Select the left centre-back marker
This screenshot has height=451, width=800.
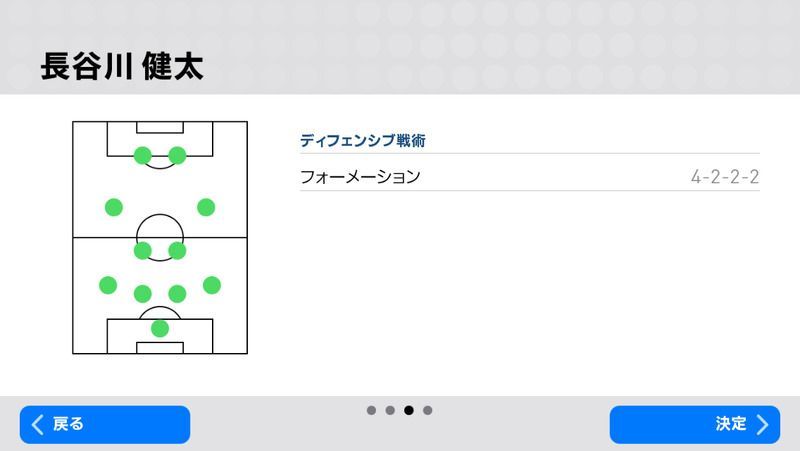pos(142,293)
